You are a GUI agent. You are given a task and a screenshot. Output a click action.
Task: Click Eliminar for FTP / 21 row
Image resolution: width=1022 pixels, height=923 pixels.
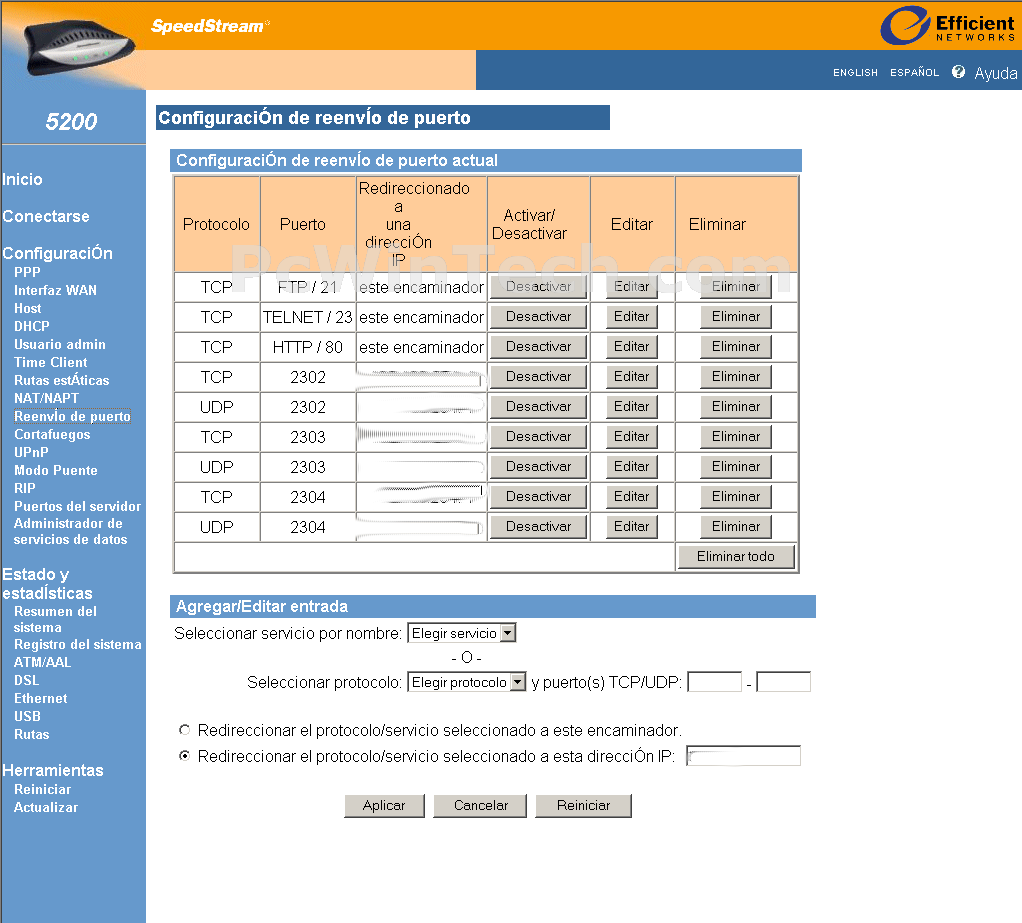point(736,287)
